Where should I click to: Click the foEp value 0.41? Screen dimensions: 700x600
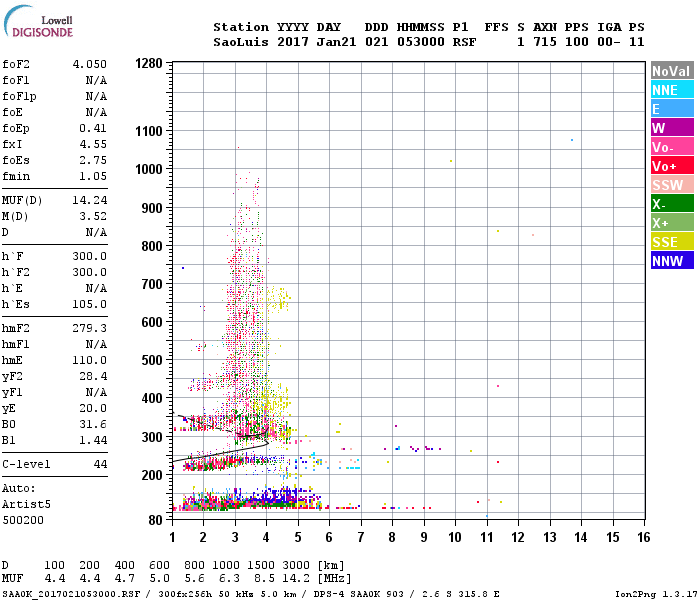(93, 128)
